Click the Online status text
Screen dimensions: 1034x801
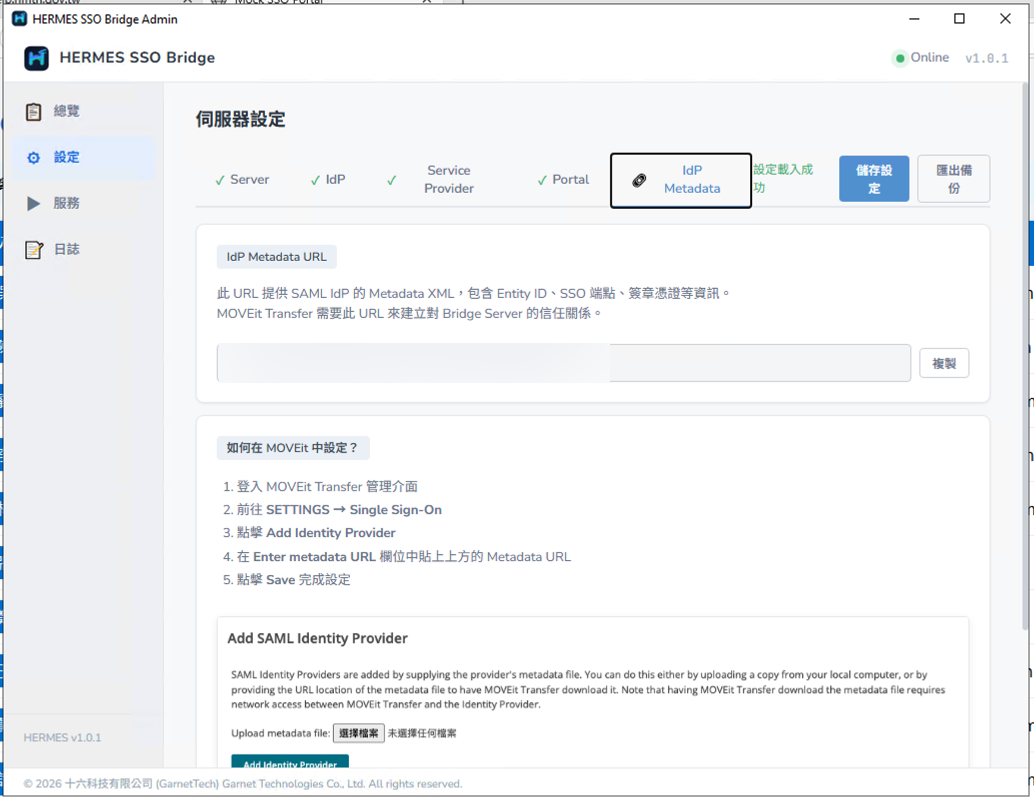[x=930, y=57]
